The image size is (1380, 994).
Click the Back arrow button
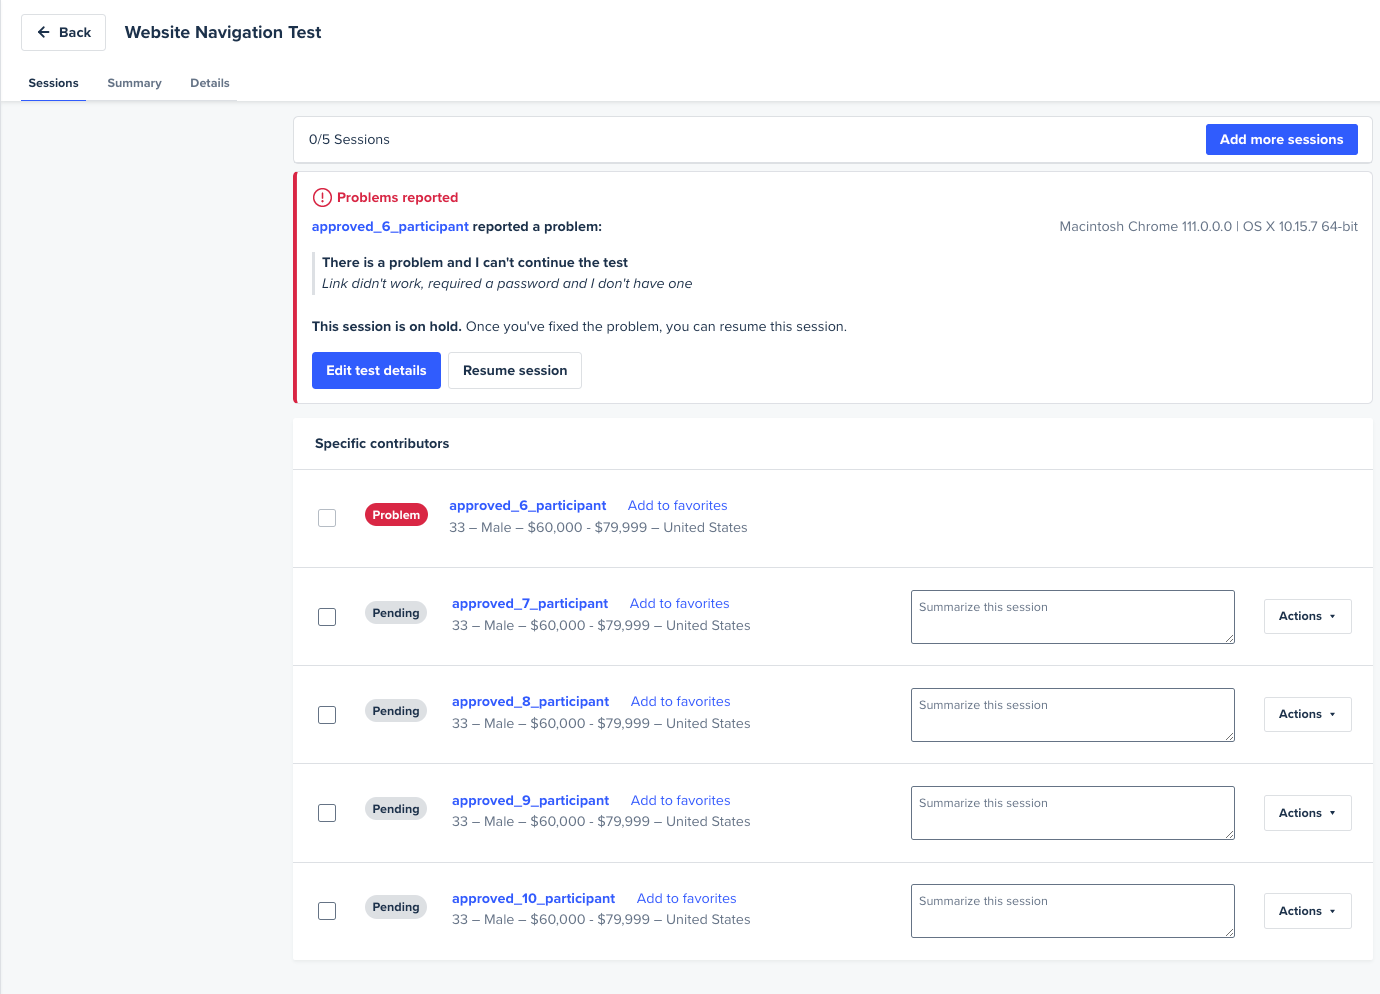point(64,33)
